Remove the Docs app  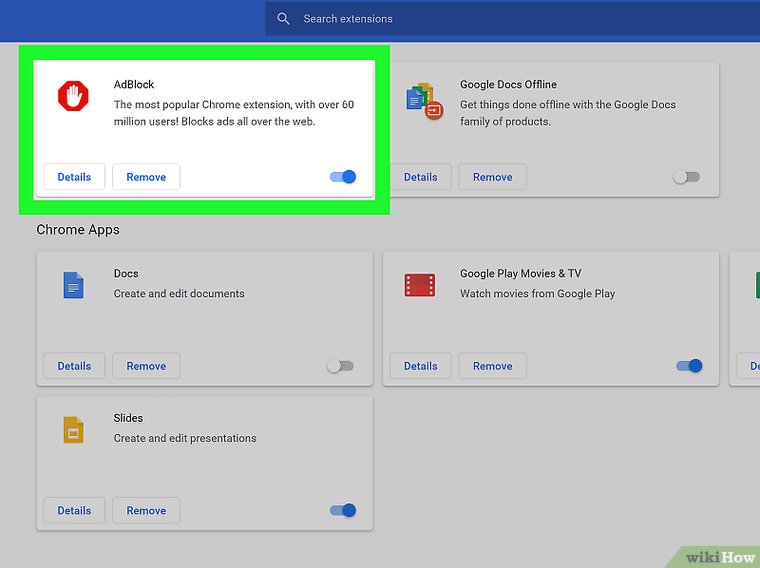pos(146,366)
